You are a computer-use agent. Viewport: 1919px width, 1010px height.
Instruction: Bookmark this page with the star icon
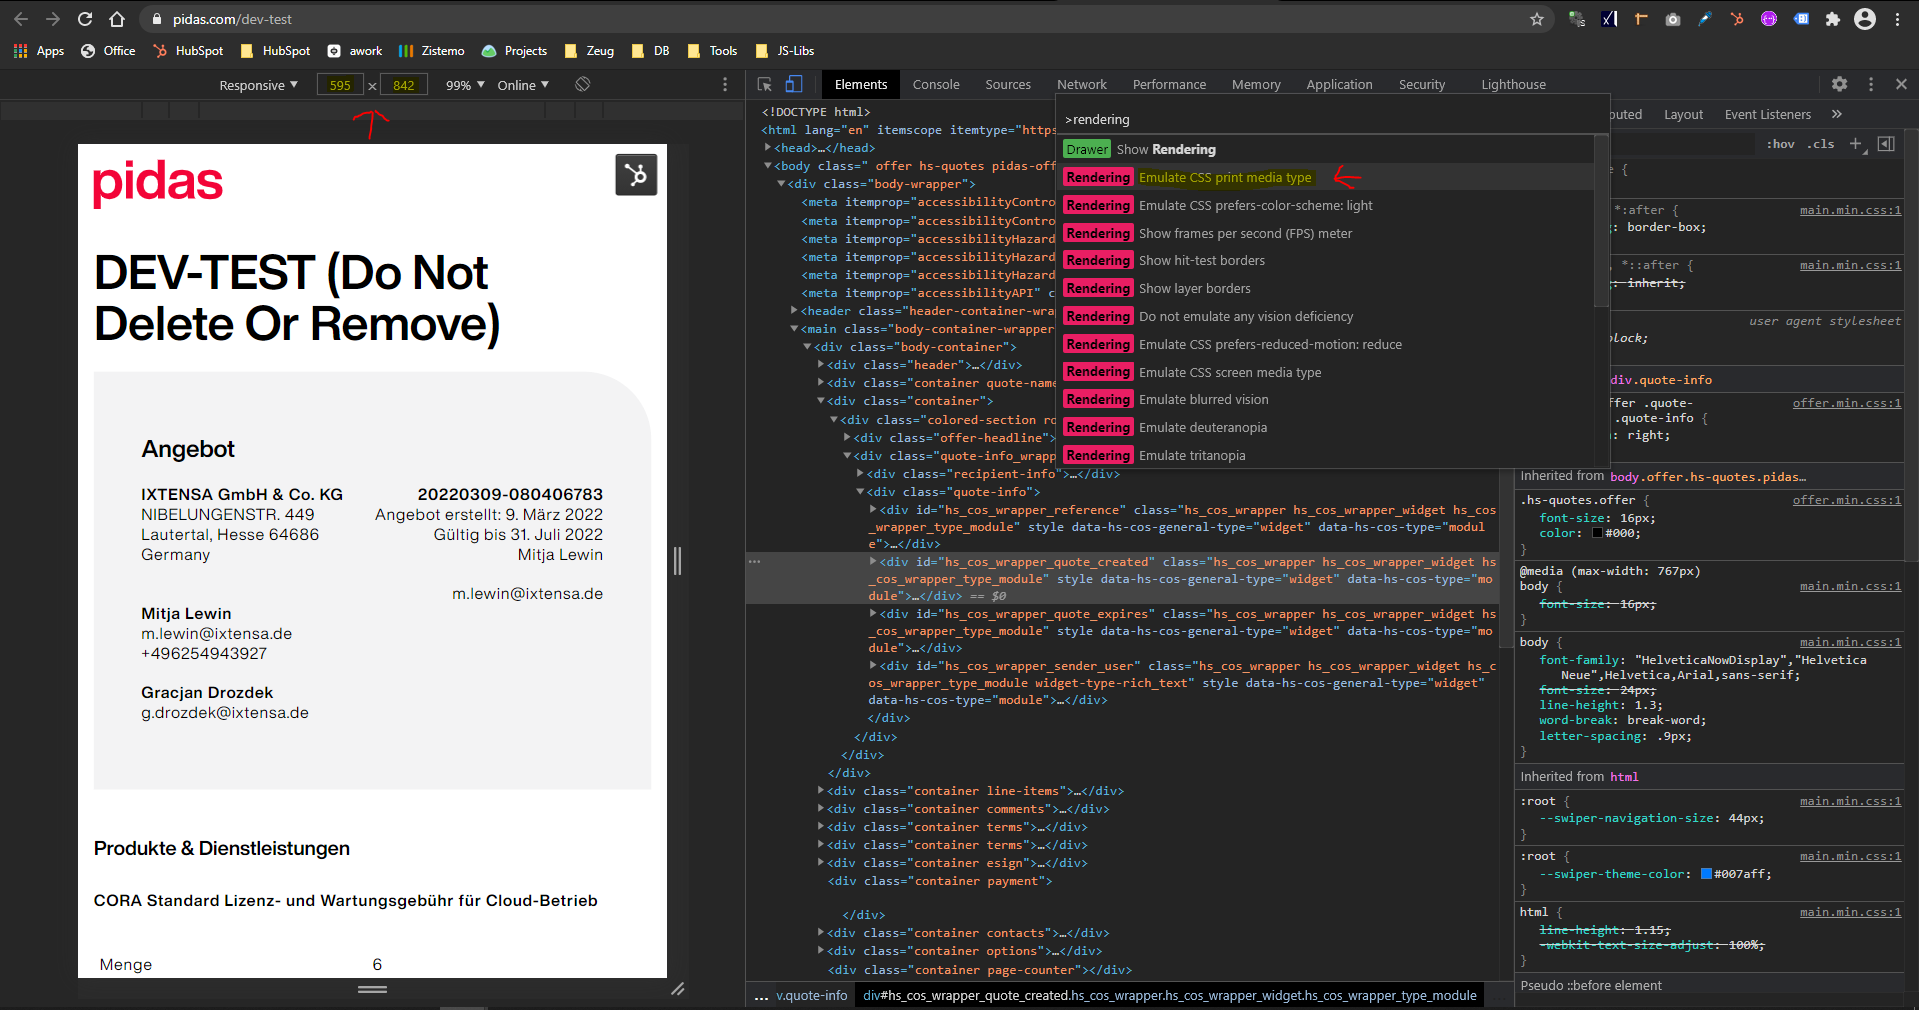click(1536, 19)
